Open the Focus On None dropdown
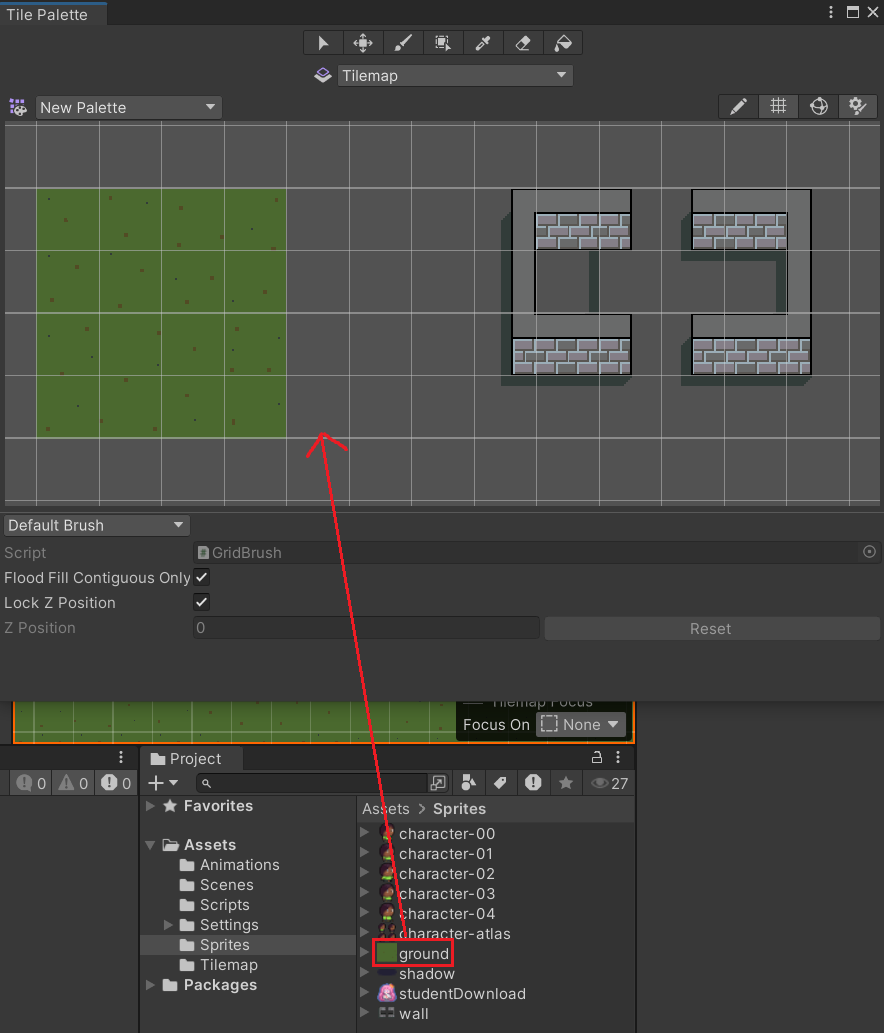Viewport: 884px width, 1033px height. coord(580,725)
